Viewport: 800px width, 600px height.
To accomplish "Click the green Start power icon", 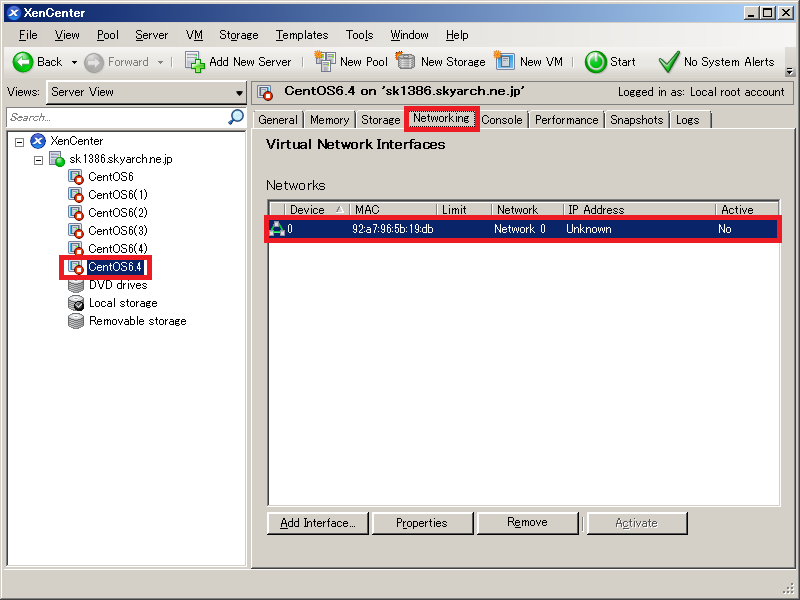I will click(595, 62).
